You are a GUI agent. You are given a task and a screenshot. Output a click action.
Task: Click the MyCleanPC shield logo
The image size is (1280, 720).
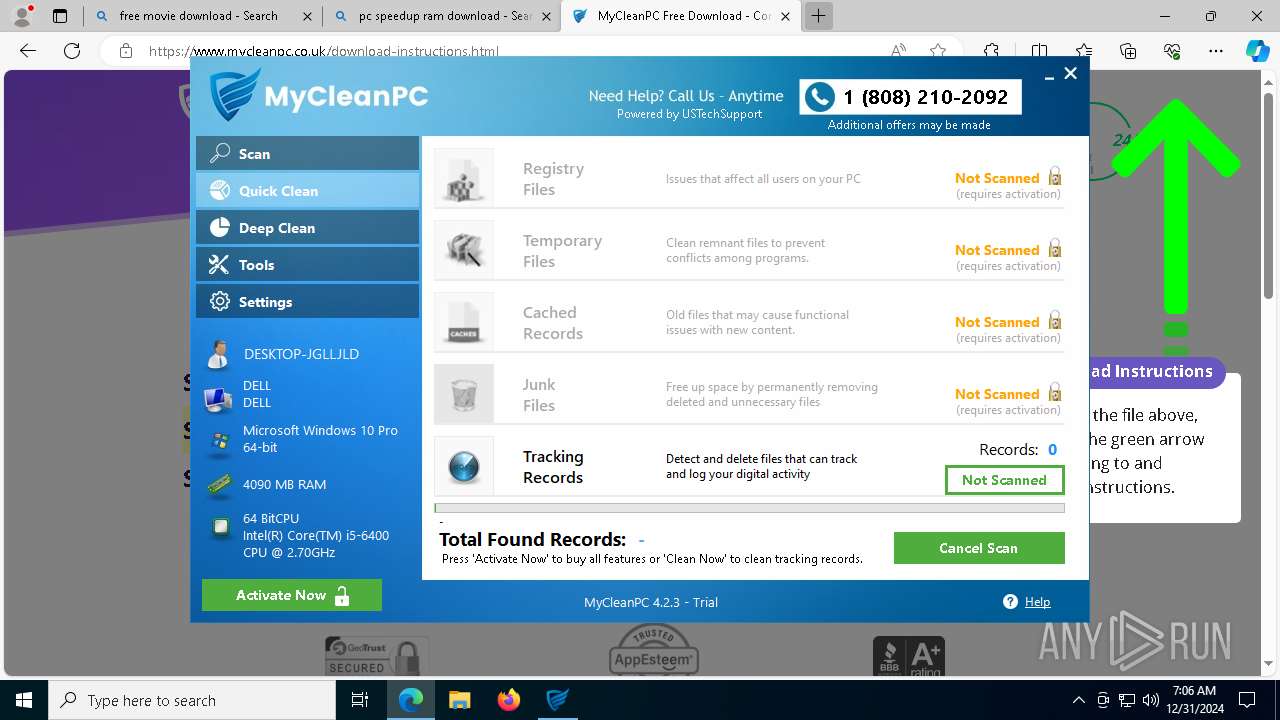click(235, 95)
